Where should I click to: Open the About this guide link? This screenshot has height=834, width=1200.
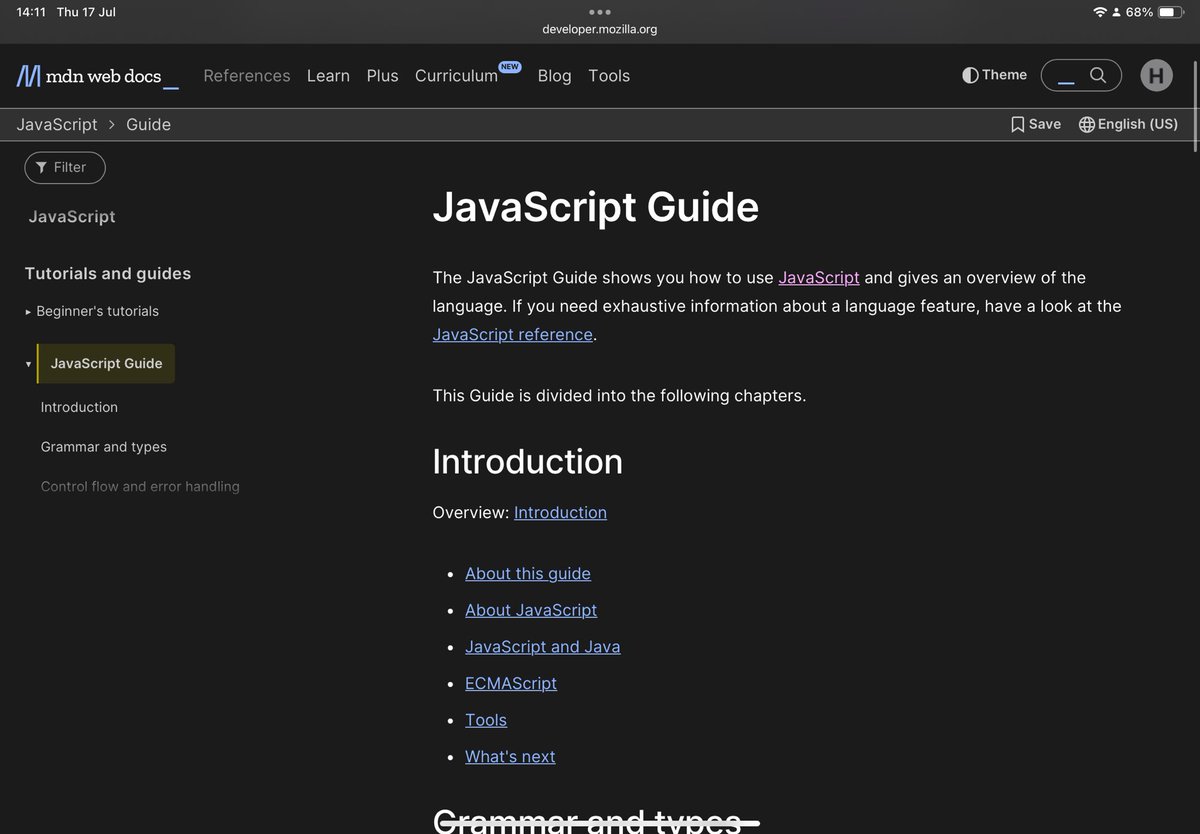point(528,574)
